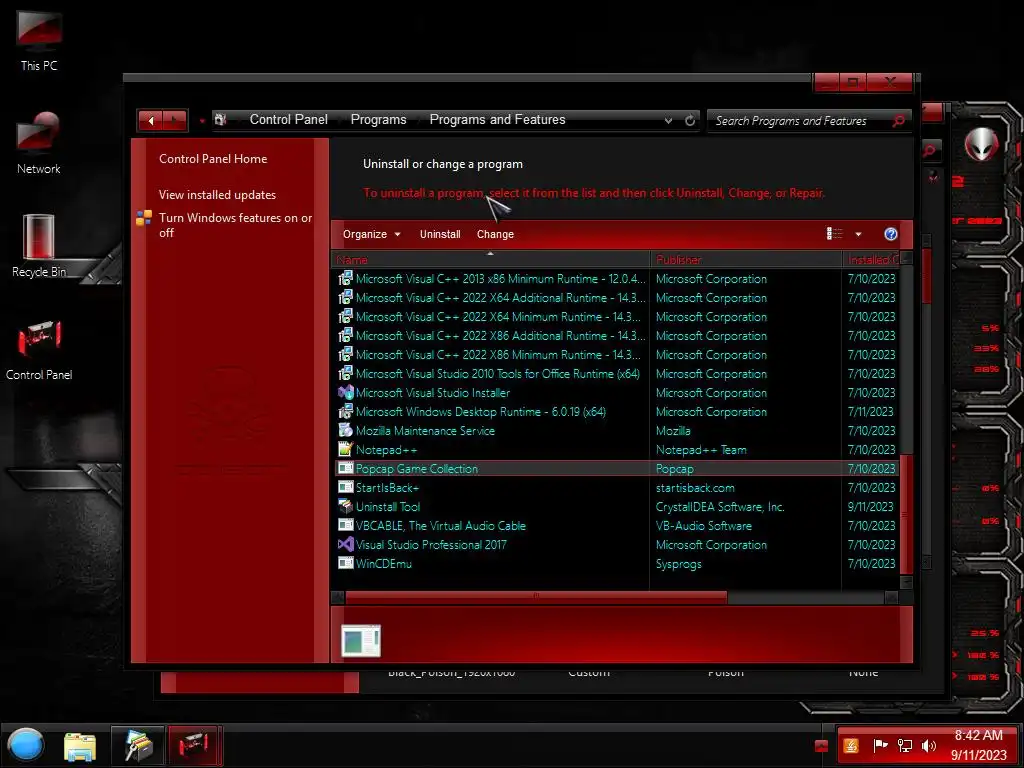Click the address bar location icon
Screen dimensions: 1024x768
tap(221, 120)
